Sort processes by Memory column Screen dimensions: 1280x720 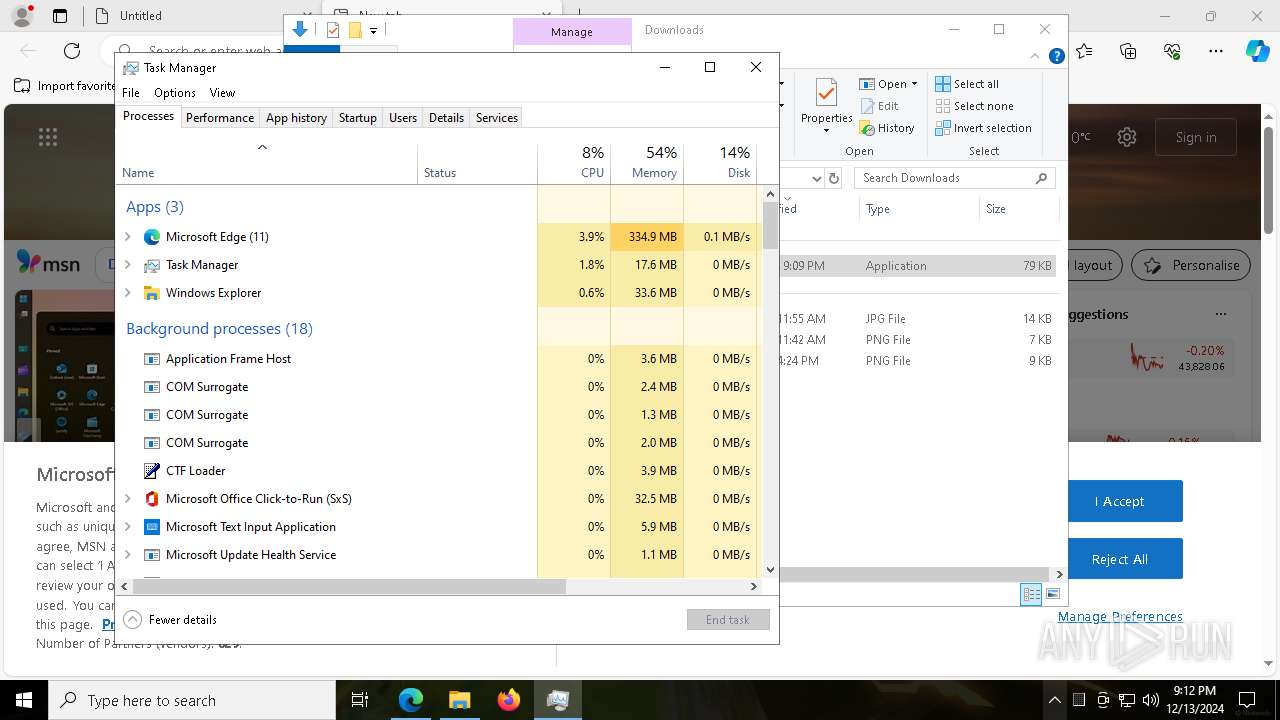click(x=646, y=163)
